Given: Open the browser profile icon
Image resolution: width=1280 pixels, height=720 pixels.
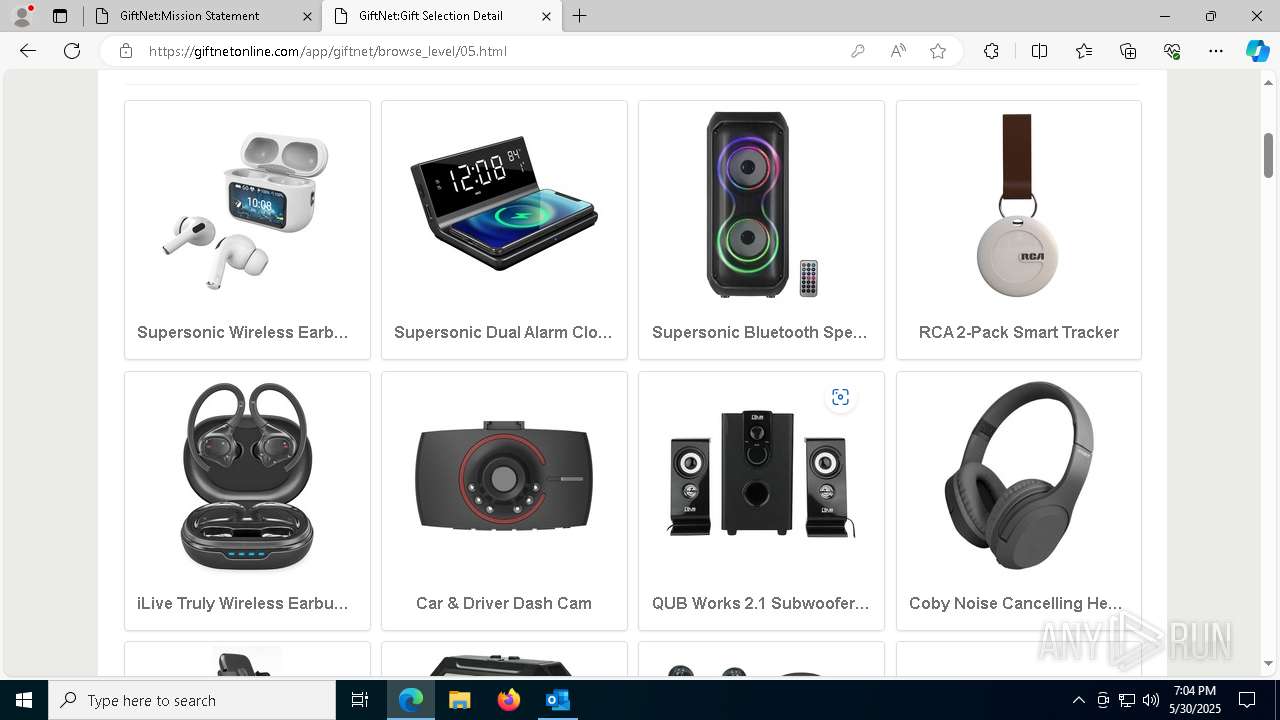Looking at the screenshot, I should 22,15.
